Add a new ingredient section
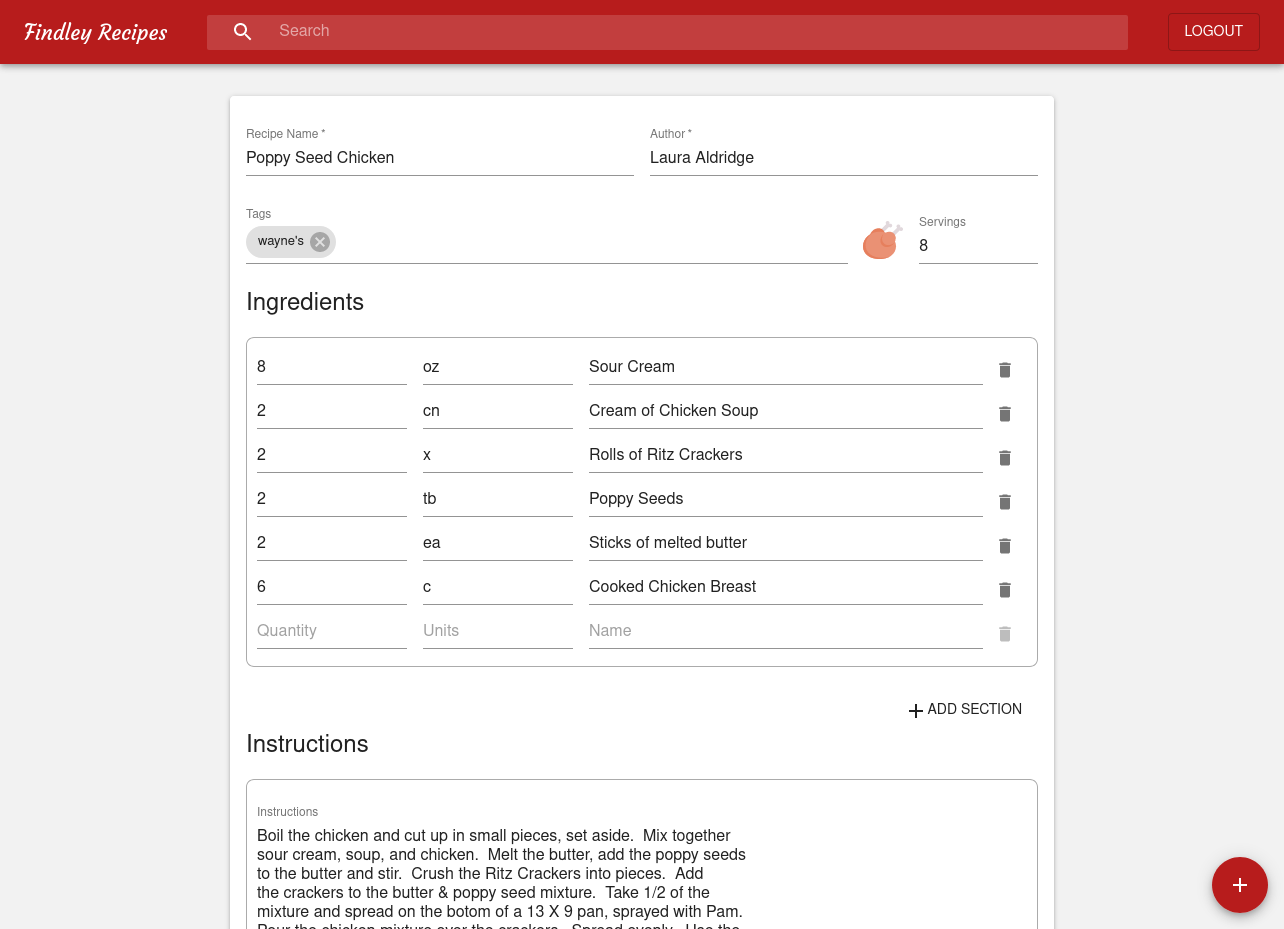Screen dimensions: 1284x929 [x=965, y=709]
